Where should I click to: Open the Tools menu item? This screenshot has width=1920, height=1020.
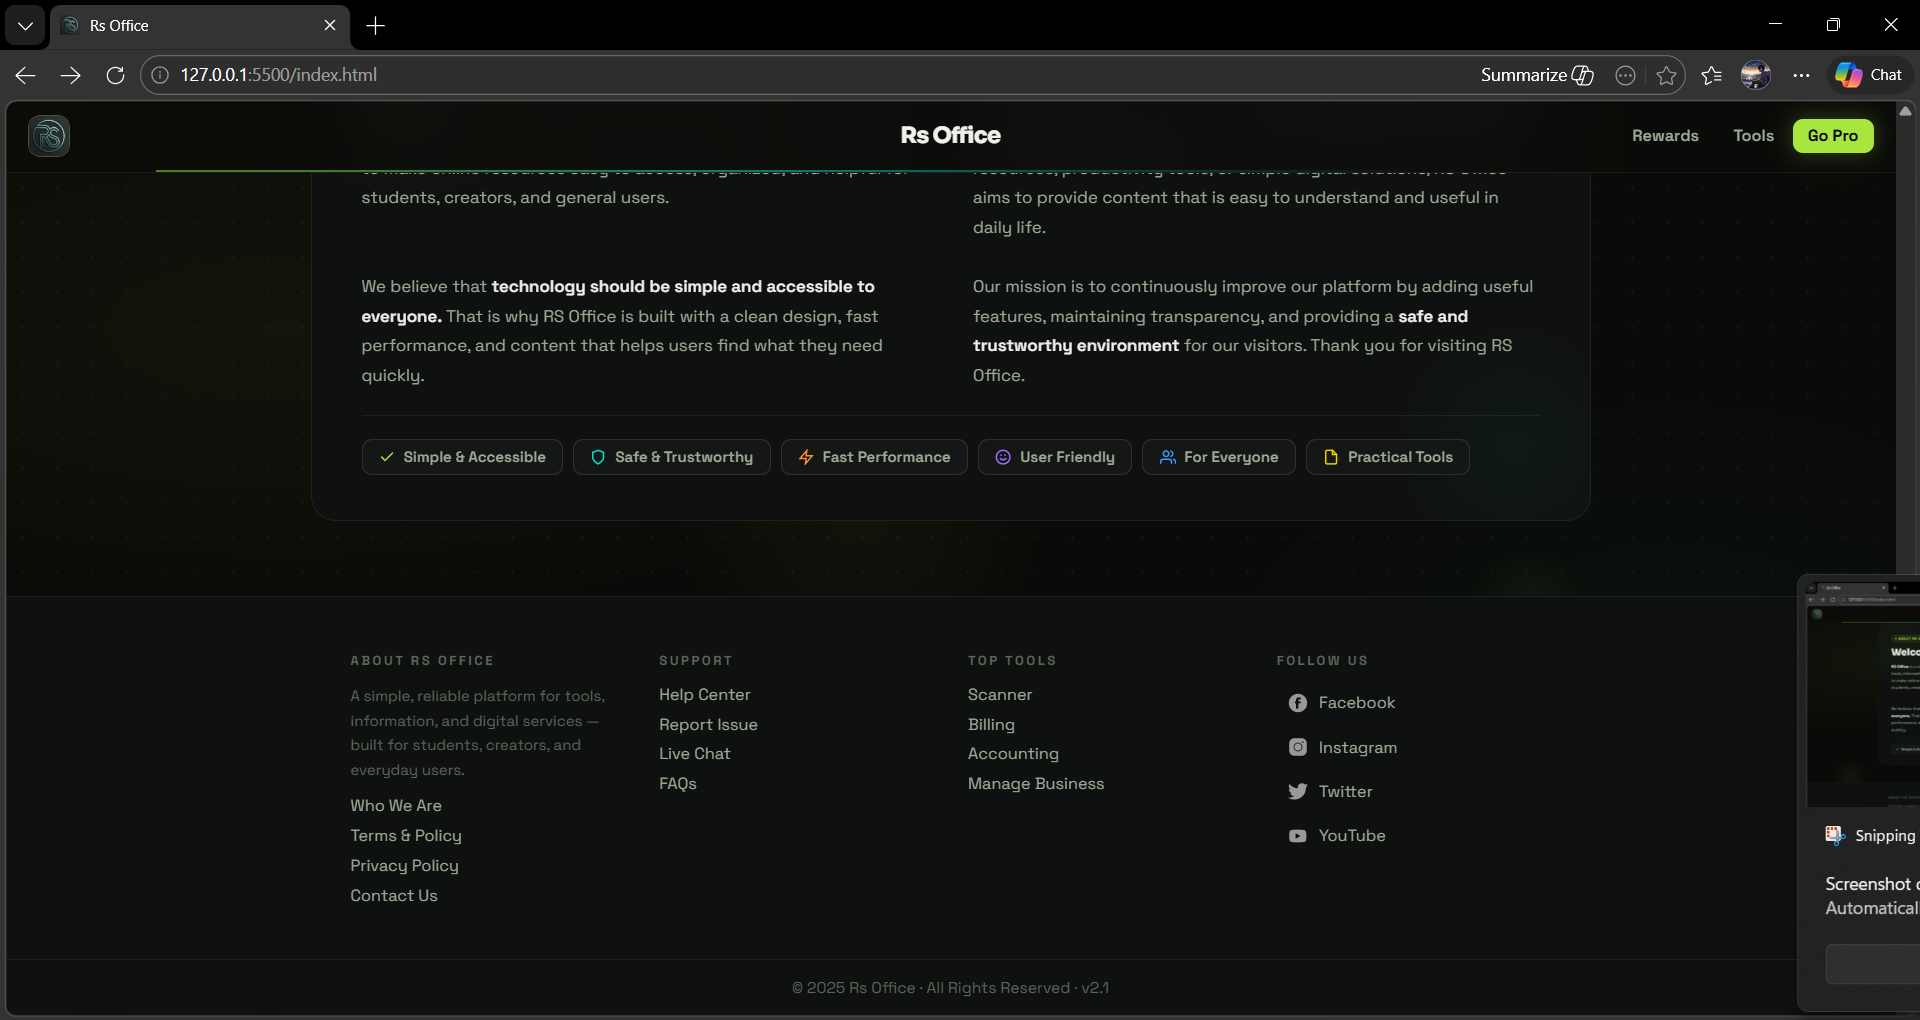coord(1753,136)
